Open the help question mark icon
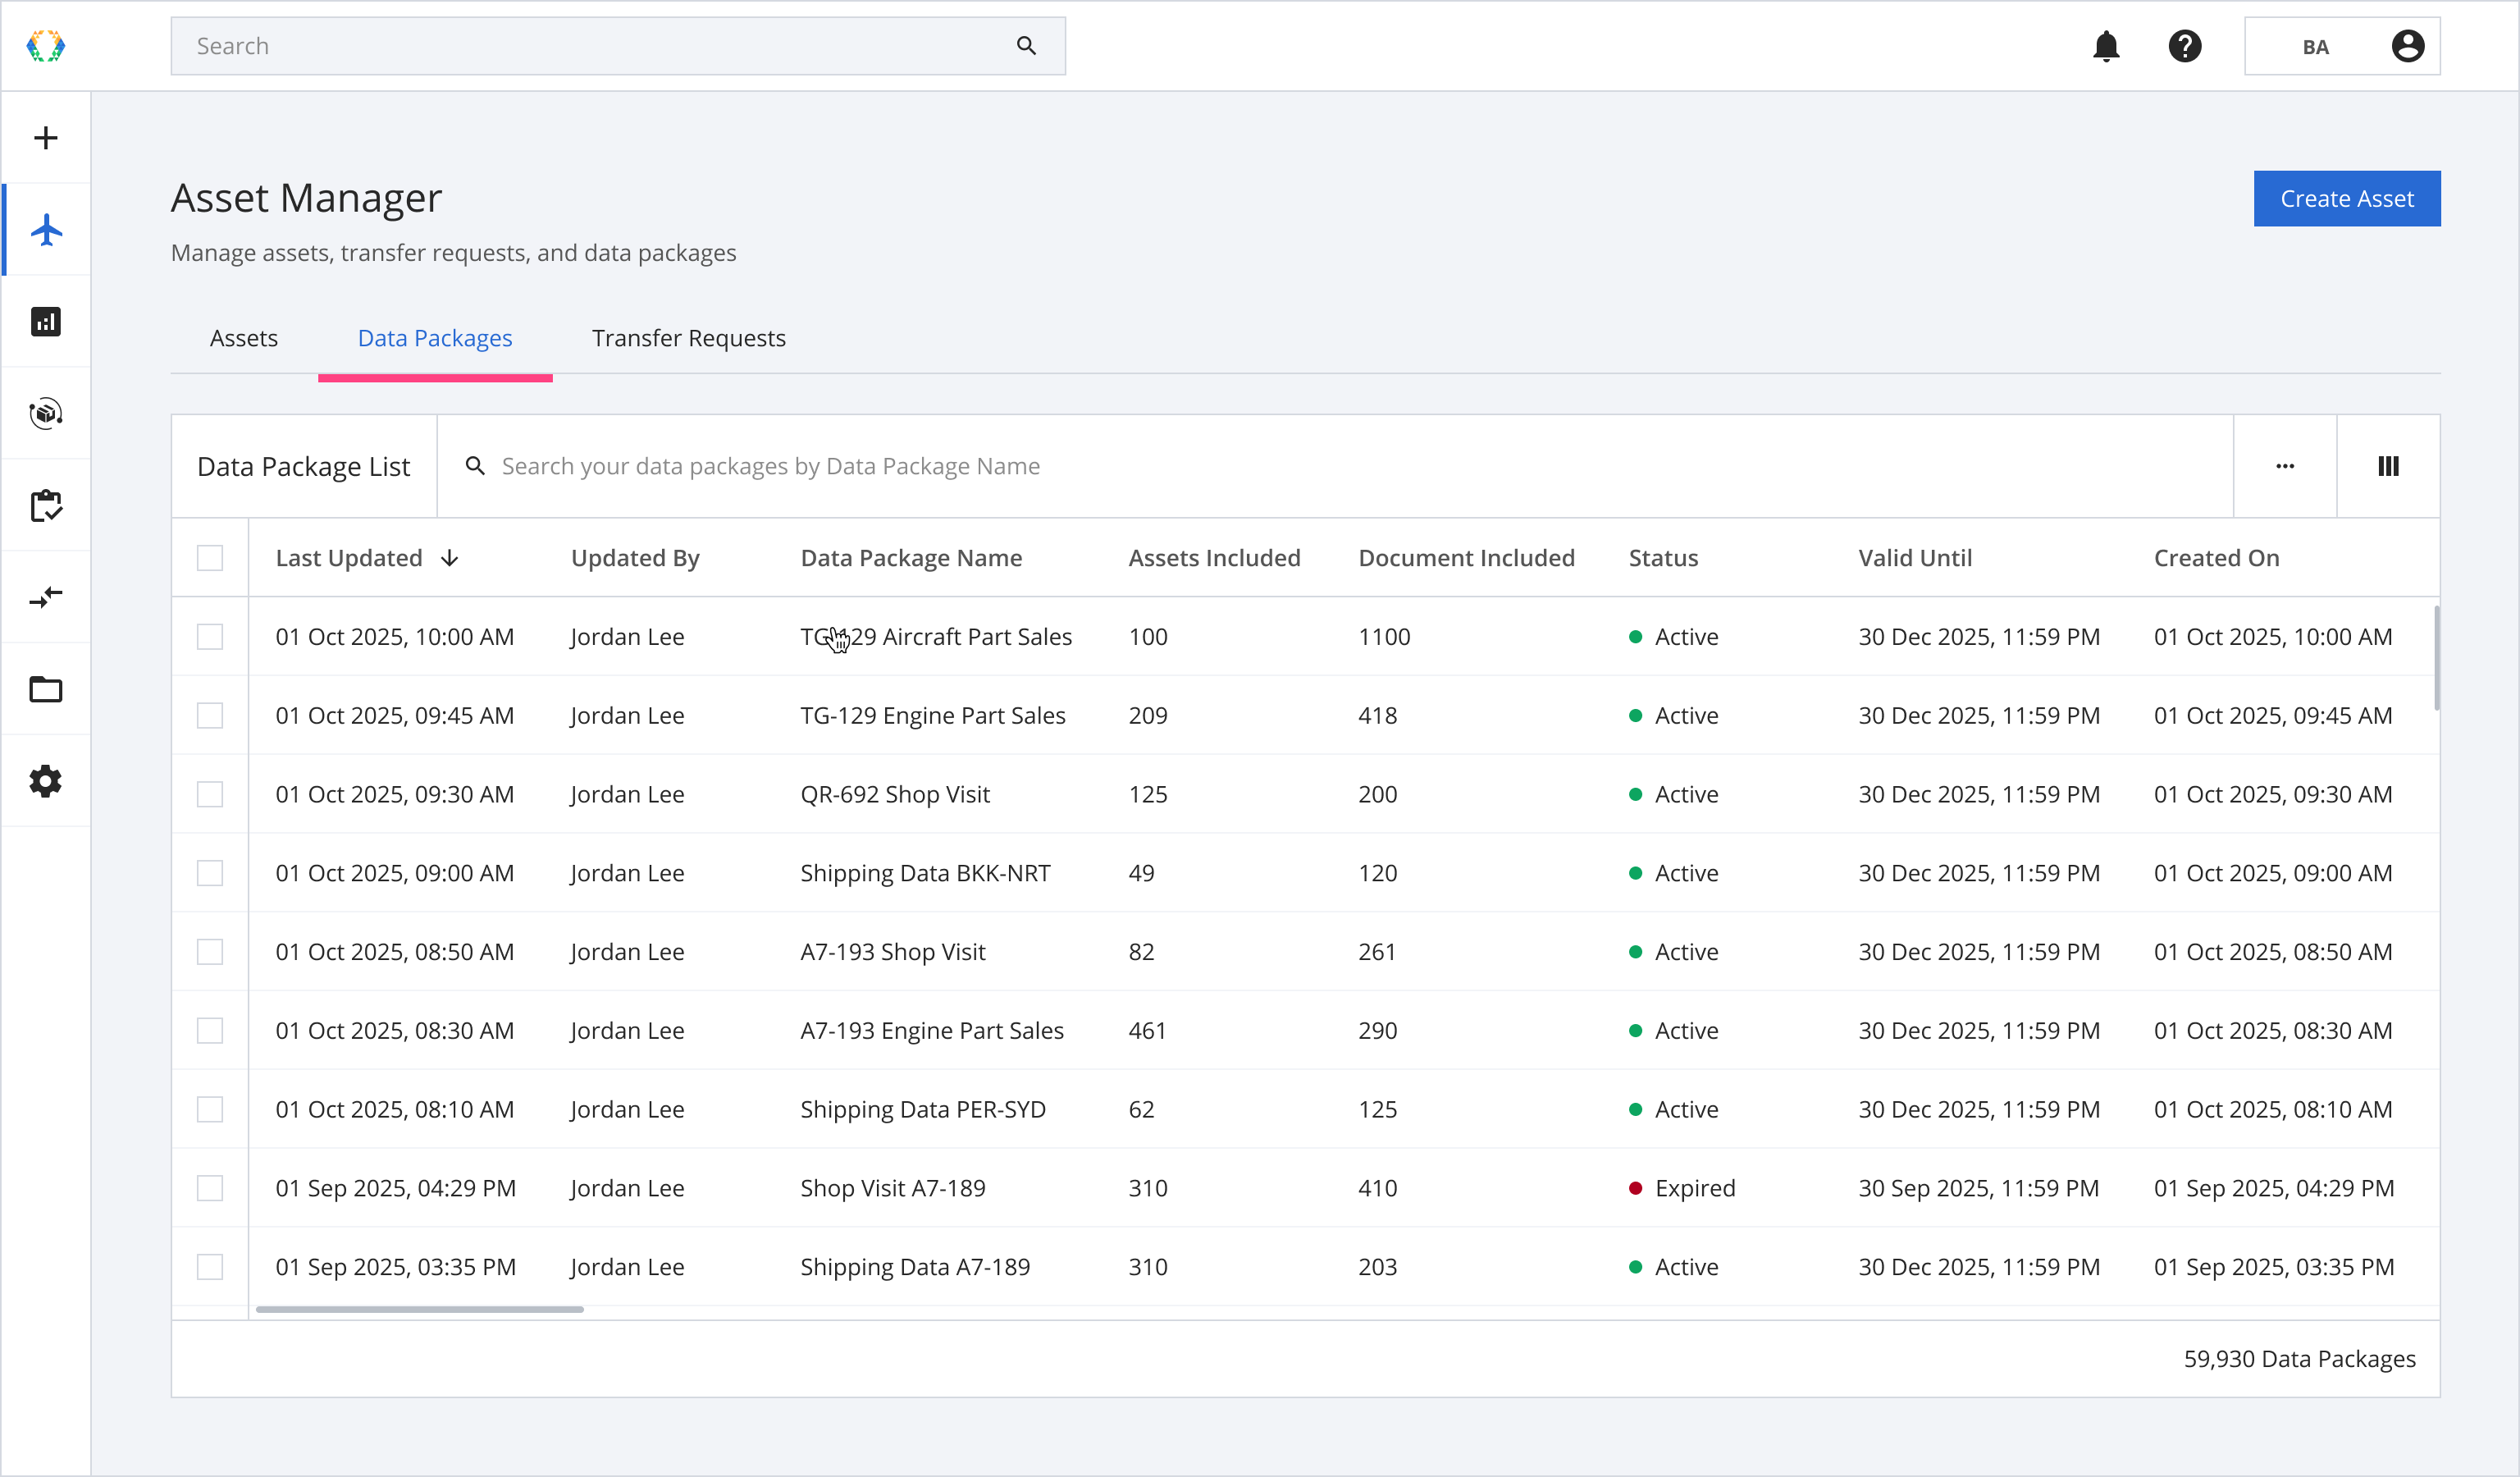The image size is (2520, 1477). (x=2185, y=46)
